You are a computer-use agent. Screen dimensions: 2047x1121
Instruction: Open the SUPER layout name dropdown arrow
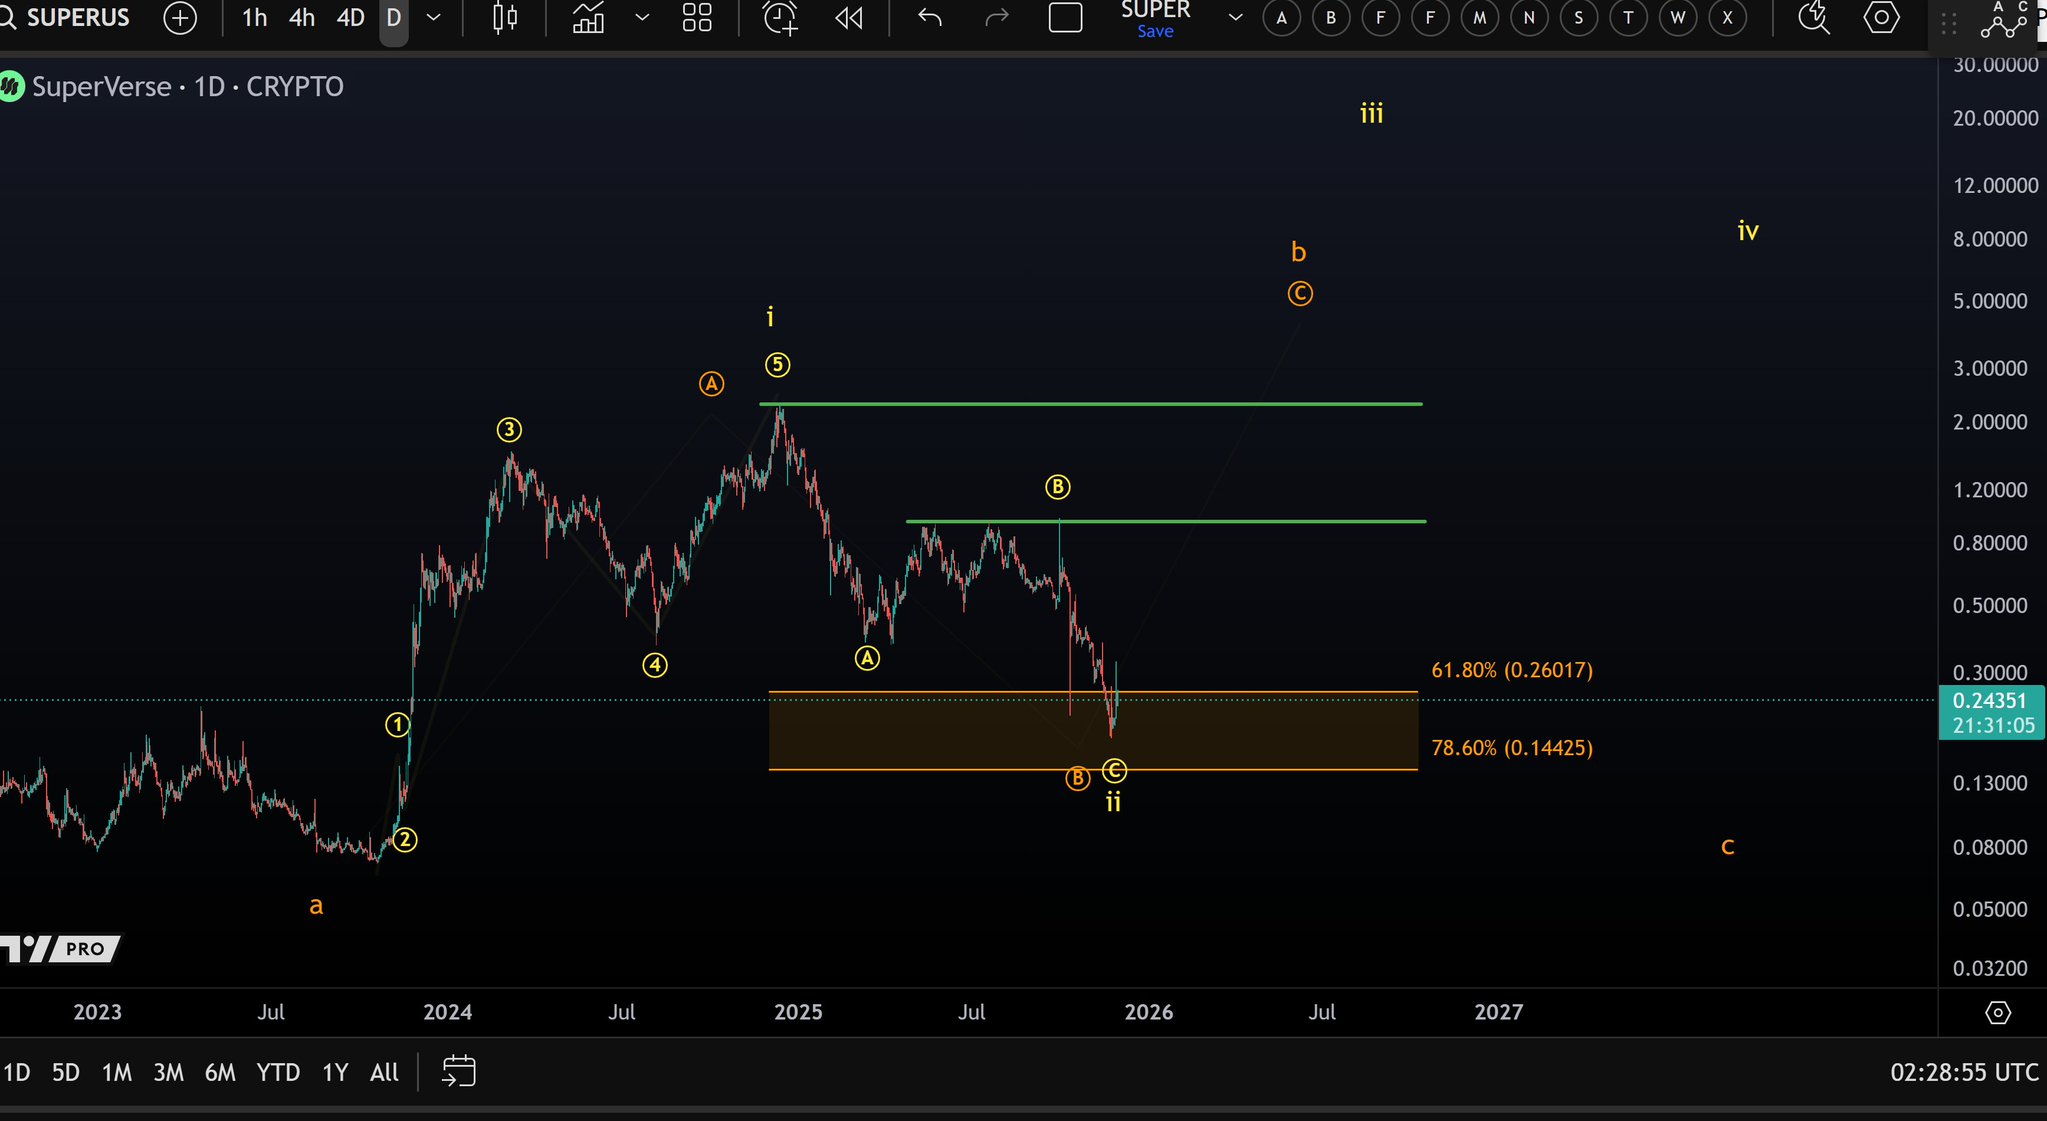click(x=1236, y=18)
